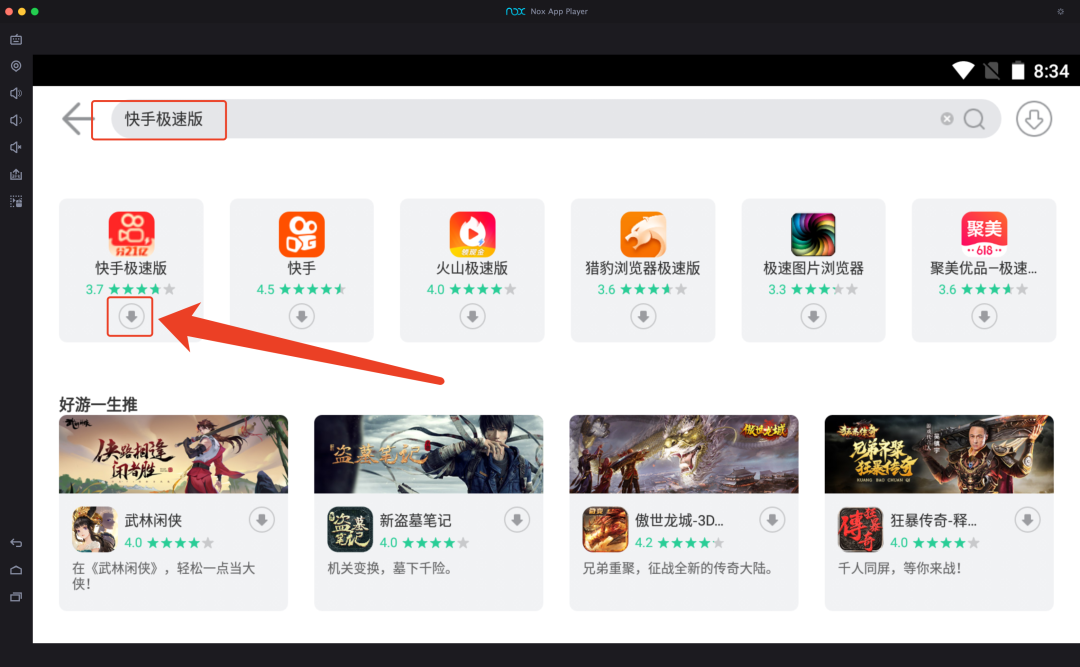Click the Android recent apps sidebar button

(16, 597)
